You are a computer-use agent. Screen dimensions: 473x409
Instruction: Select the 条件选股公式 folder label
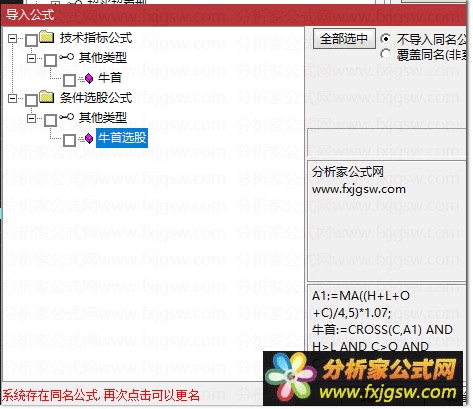pyautogui.click(x=96, y=98)
